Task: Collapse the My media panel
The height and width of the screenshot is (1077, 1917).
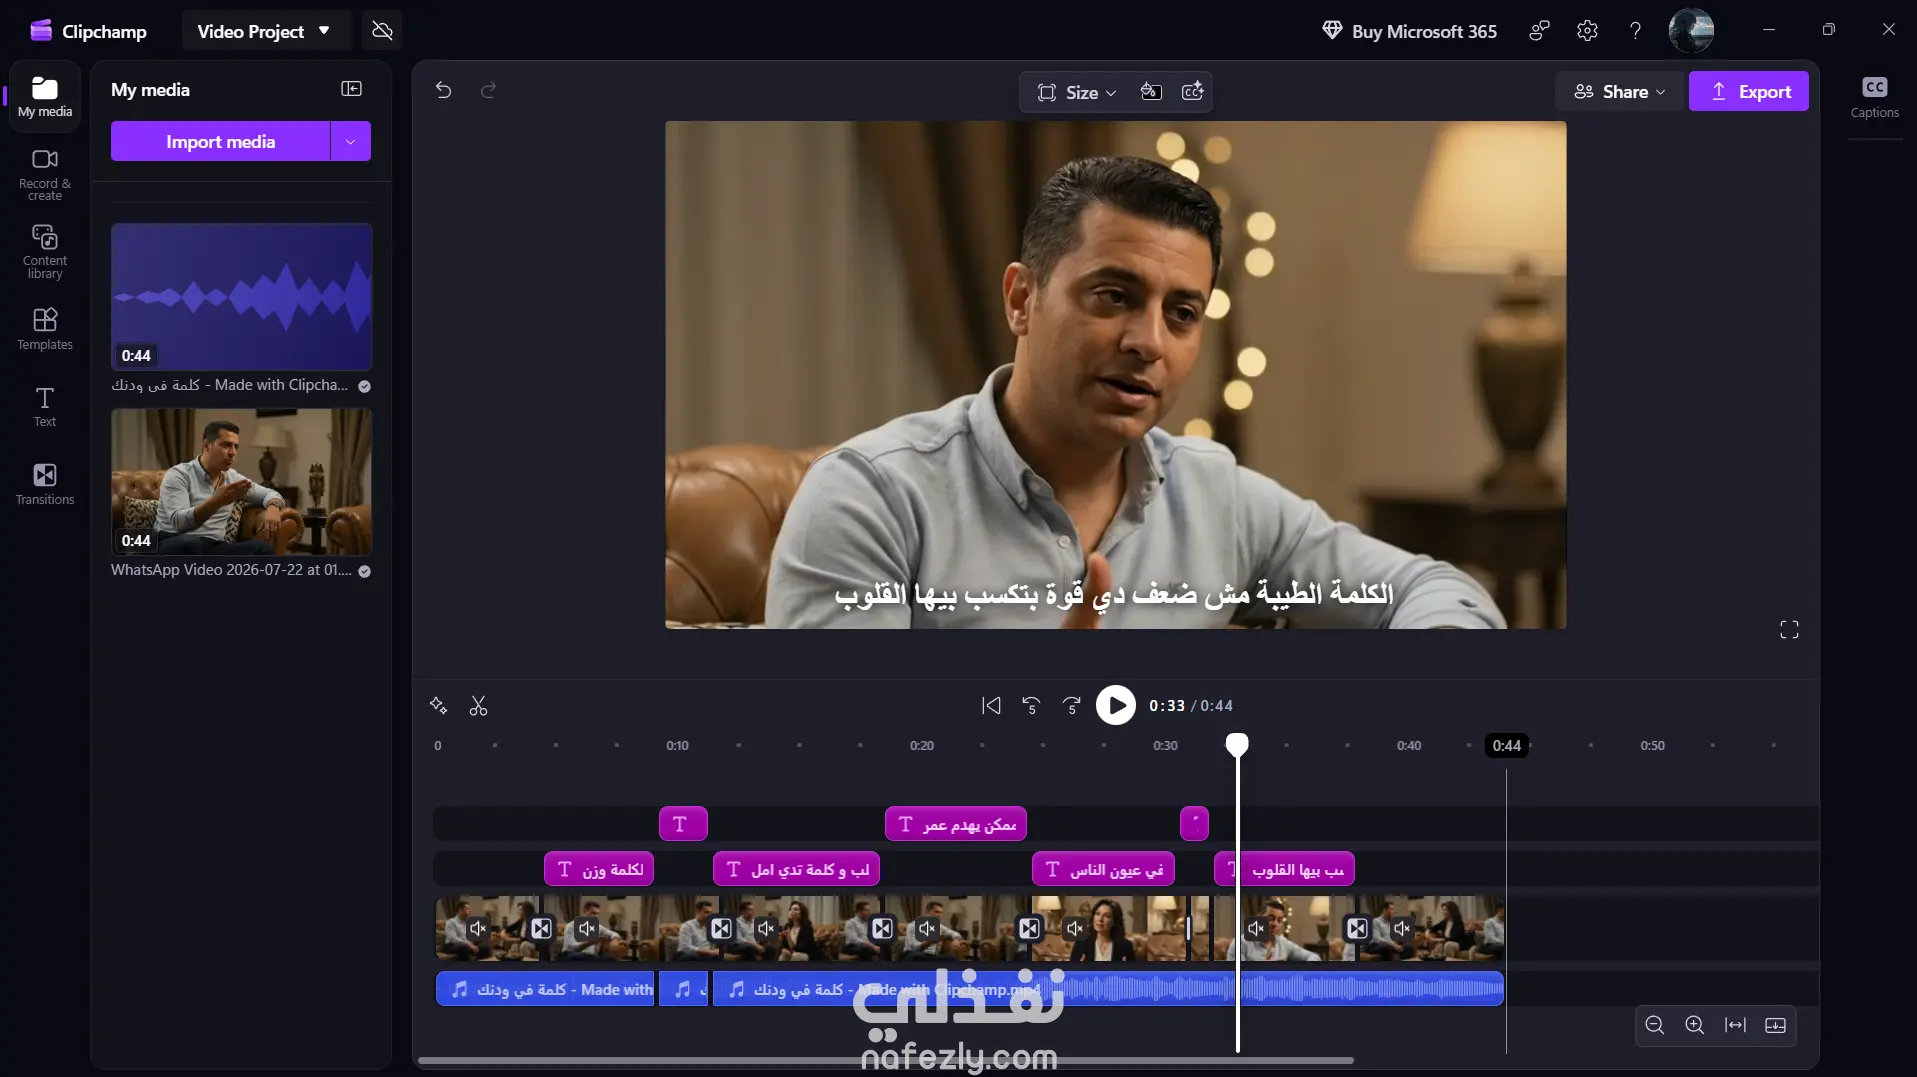Action: [x=351, y=89]
